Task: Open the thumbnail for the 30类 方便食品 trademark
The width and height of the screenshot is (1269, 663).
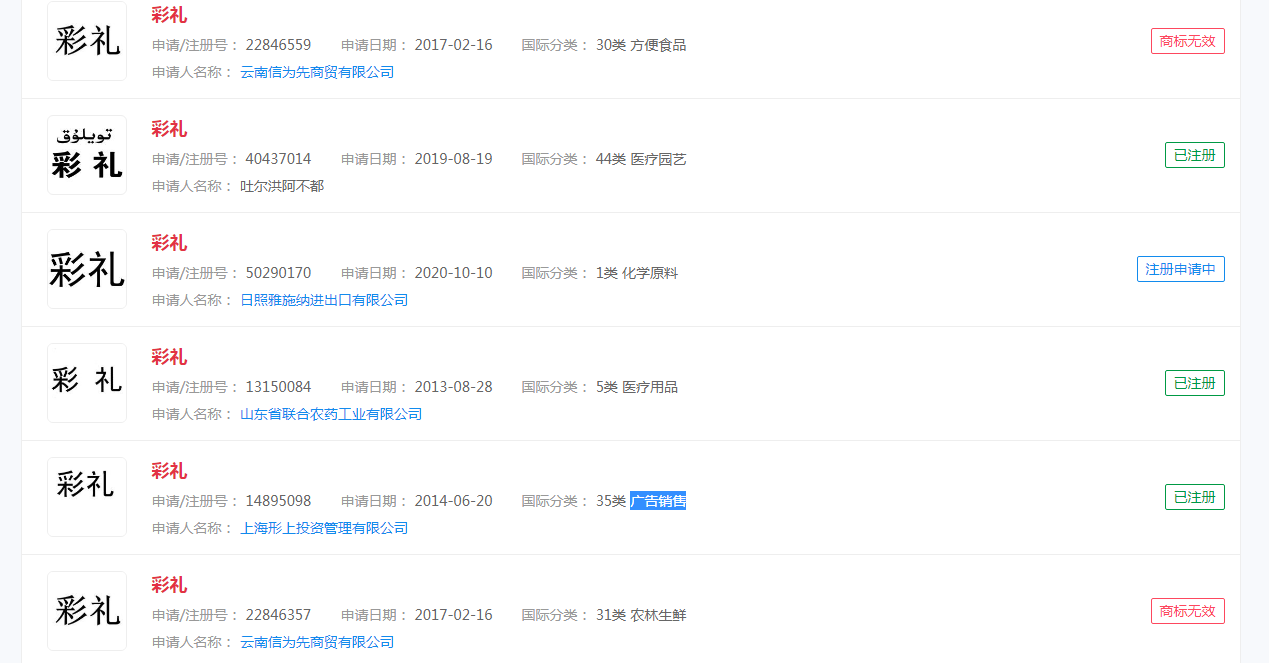Action: [x=87, y=41]
